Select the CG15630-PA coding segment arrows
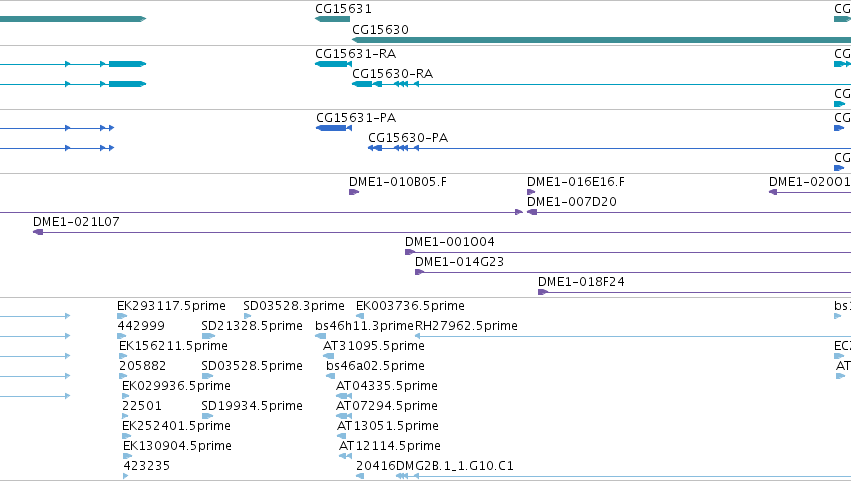 393,148
